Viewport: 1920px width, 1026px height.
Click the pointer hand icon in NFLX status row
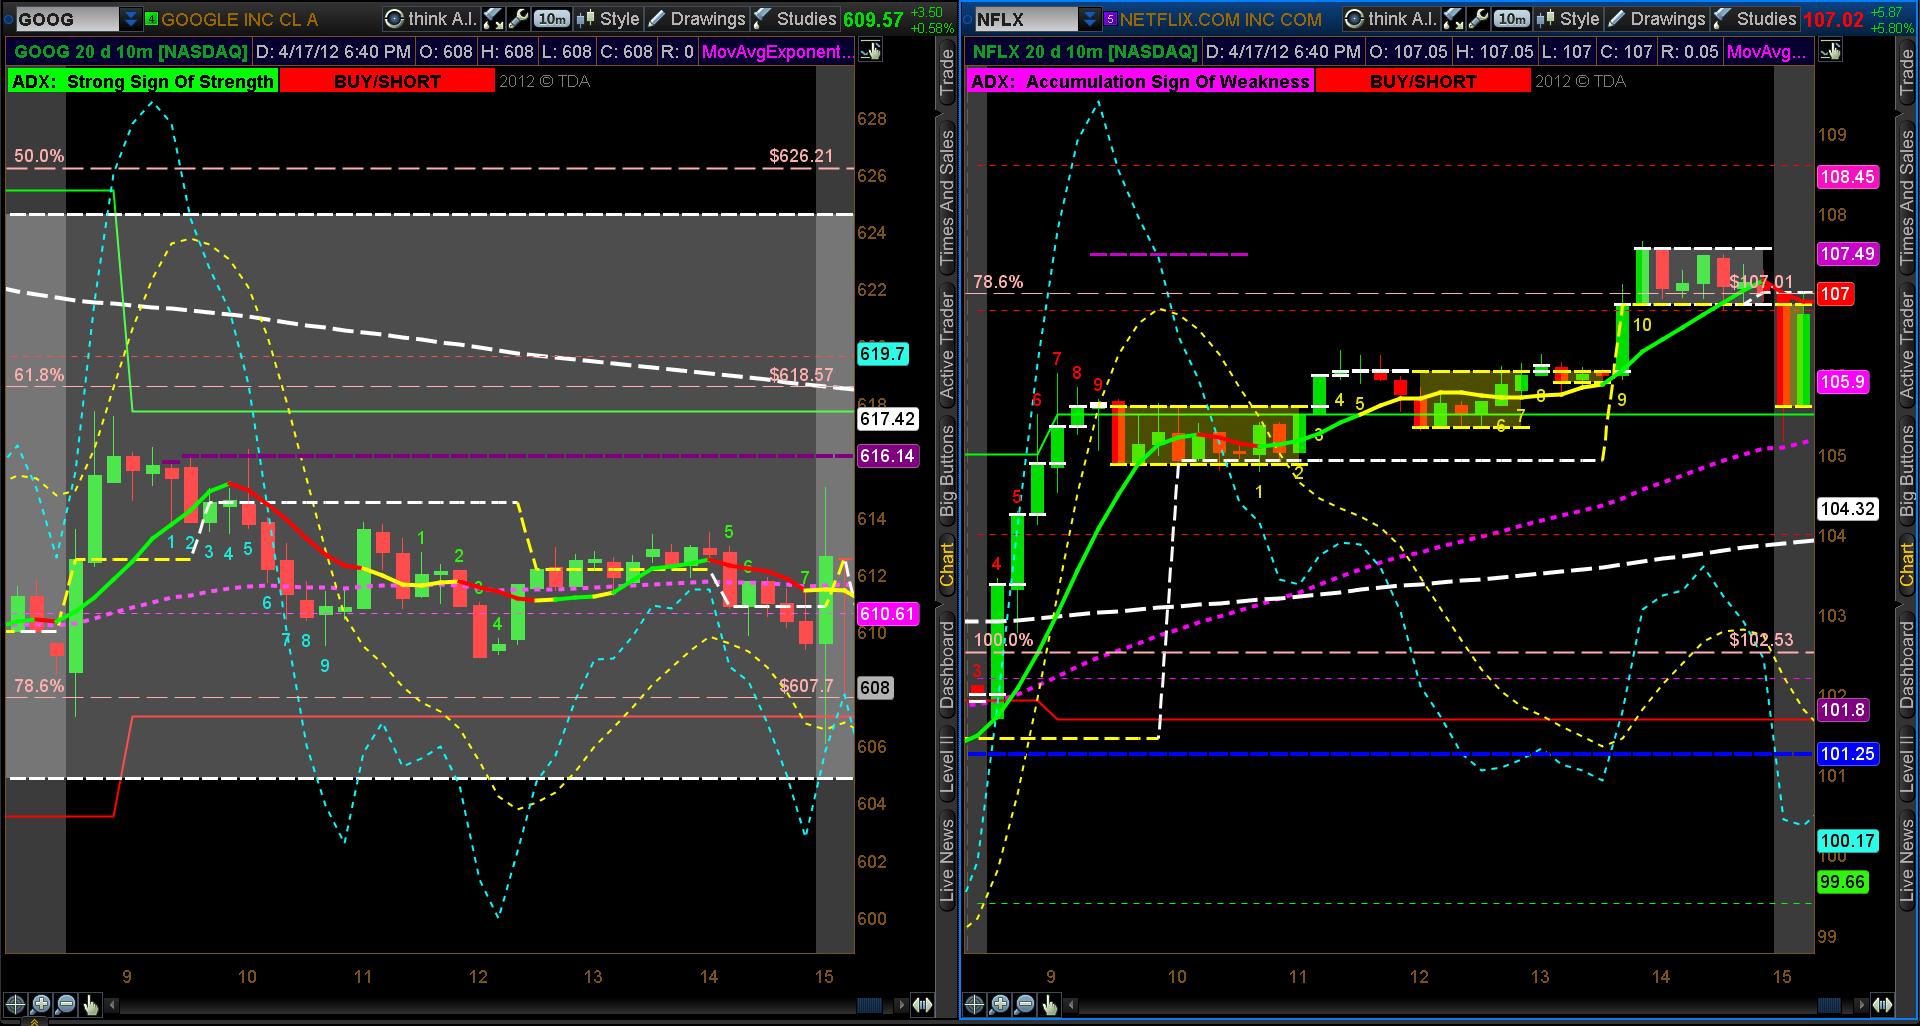coord(1830,51)
